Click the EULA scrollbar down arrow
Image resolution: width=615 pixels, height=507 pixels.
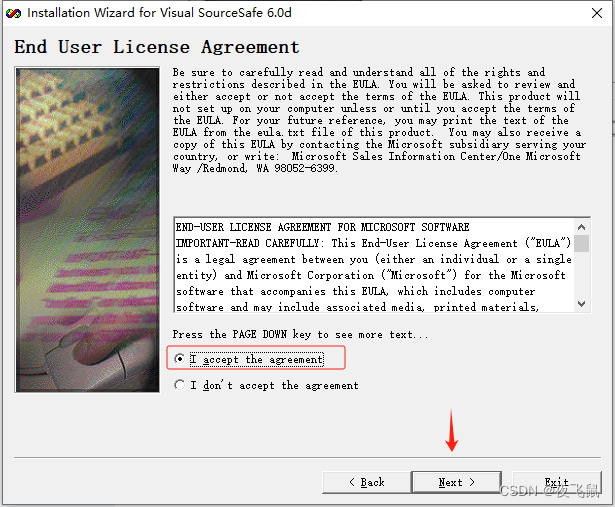[x=582, y=304]
